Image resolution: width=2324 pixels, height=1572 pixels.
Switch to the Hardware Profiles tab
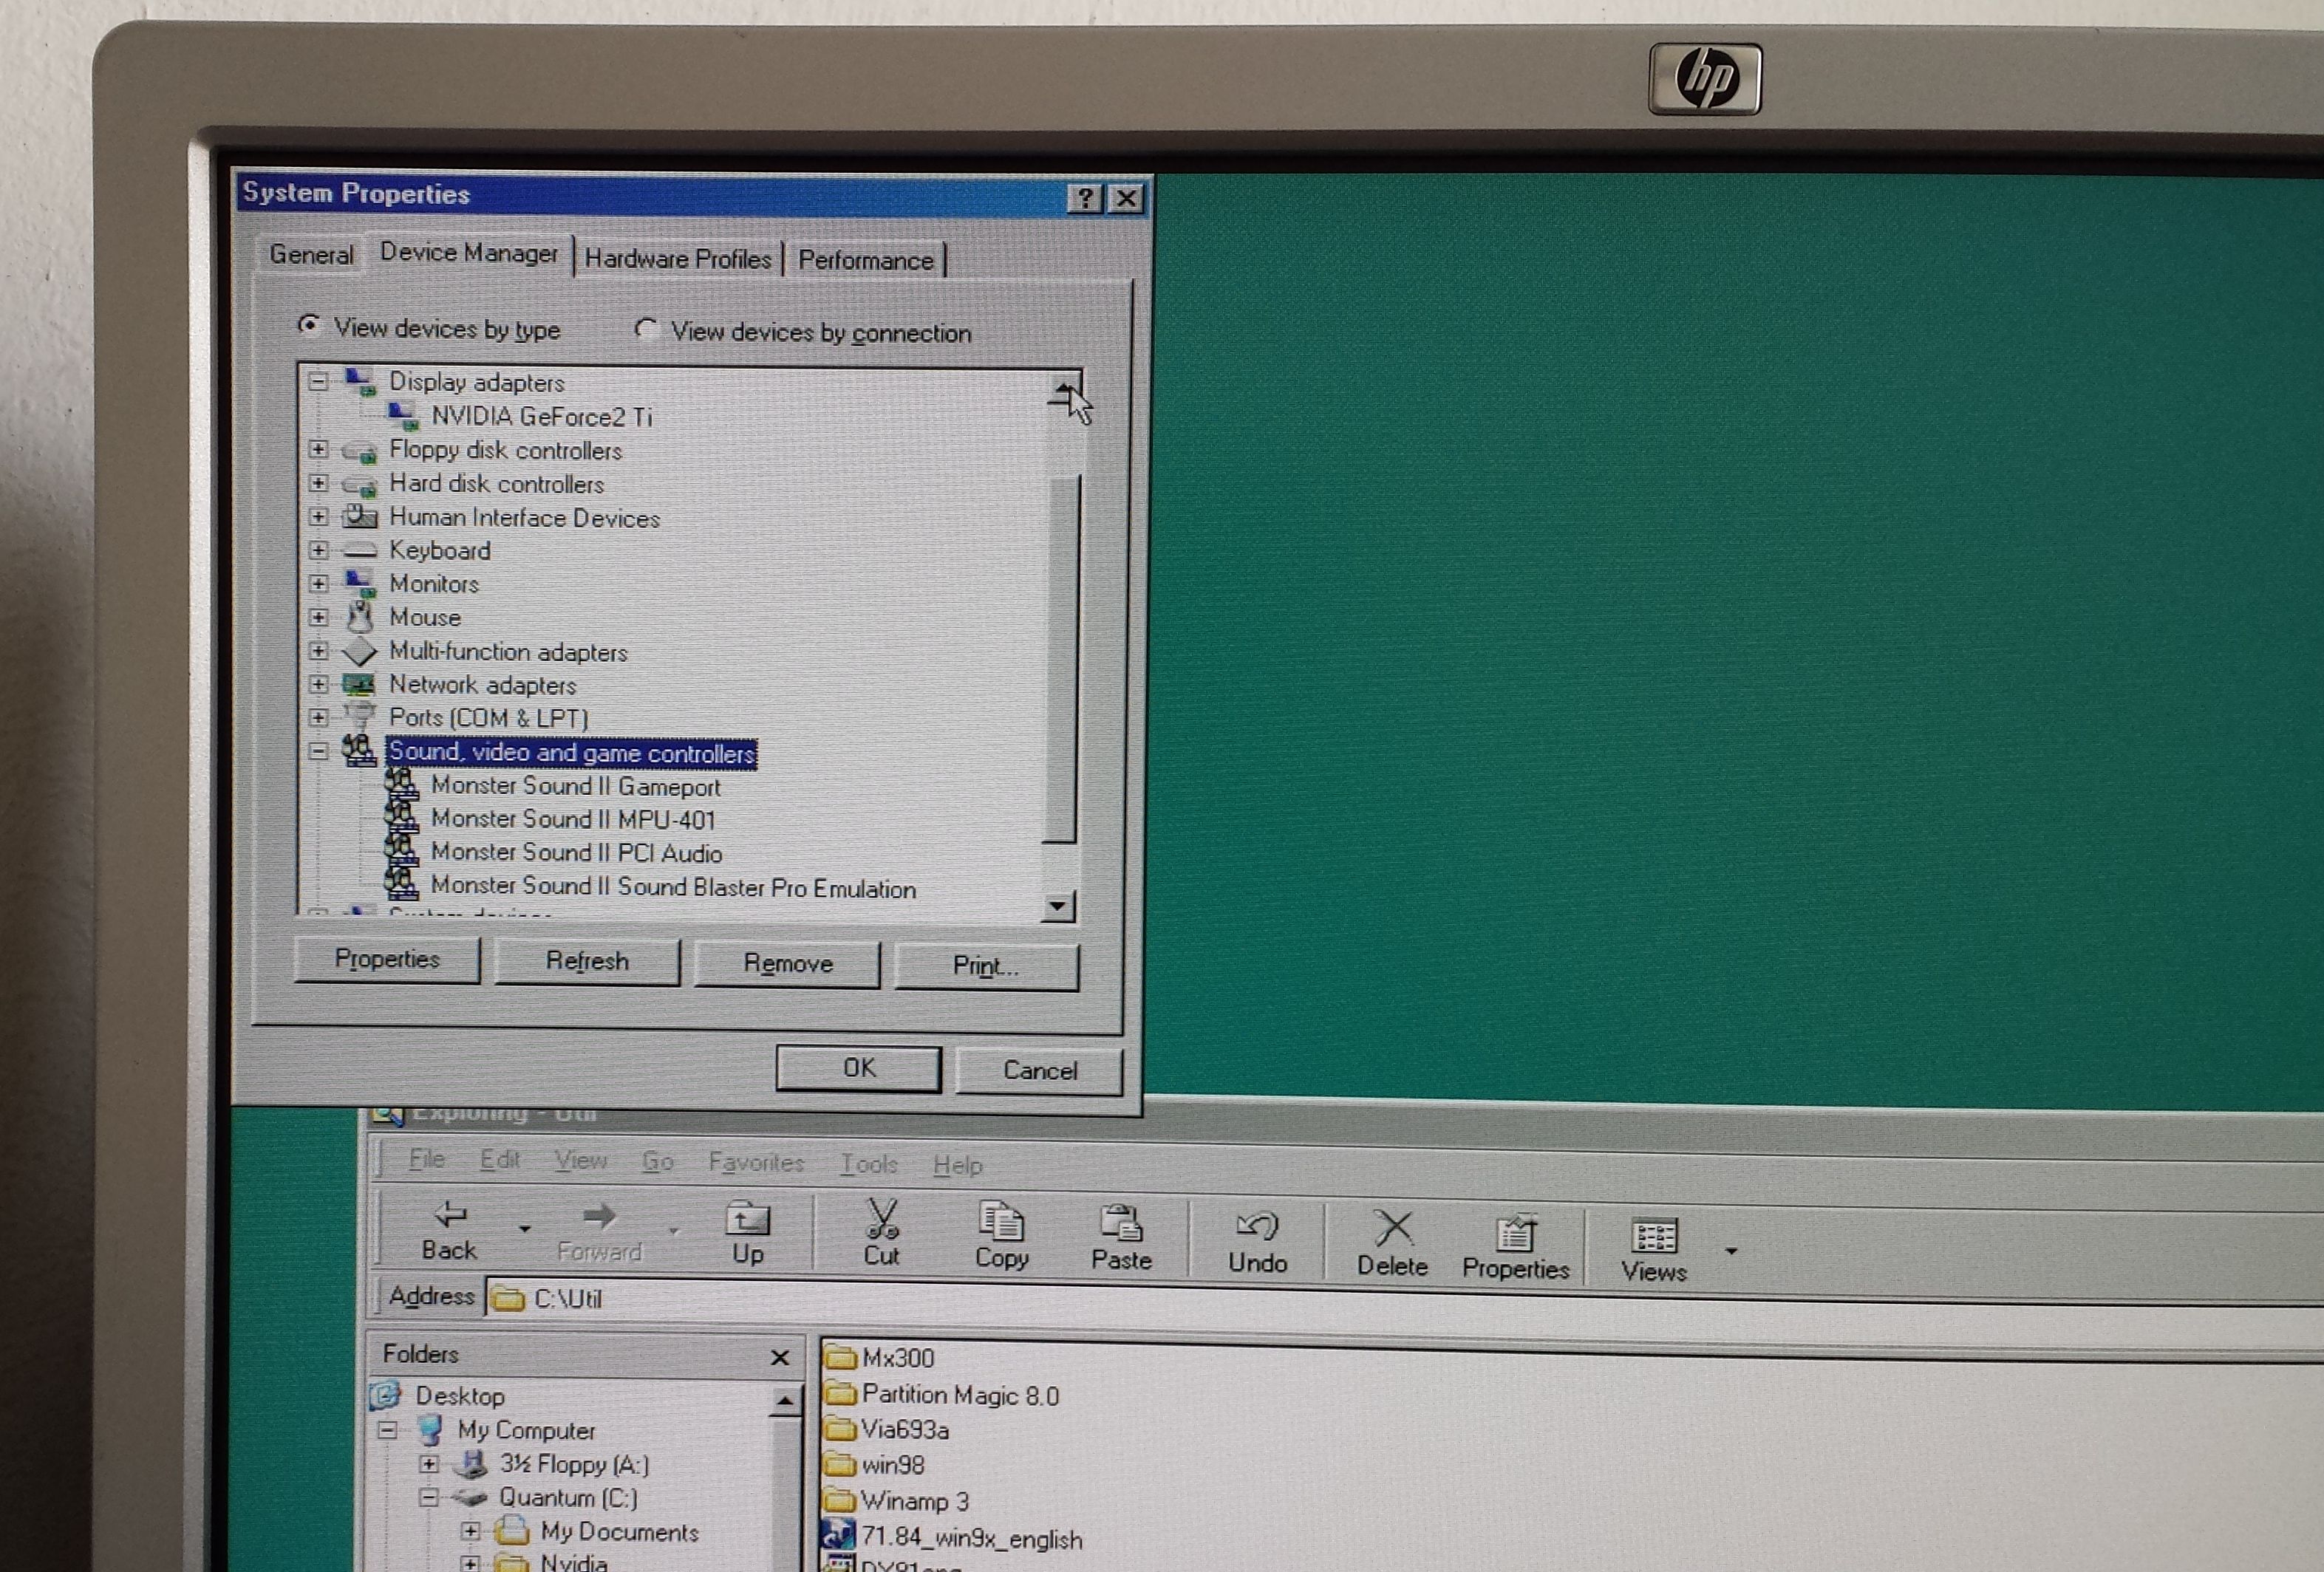click(x=678, y=259)
